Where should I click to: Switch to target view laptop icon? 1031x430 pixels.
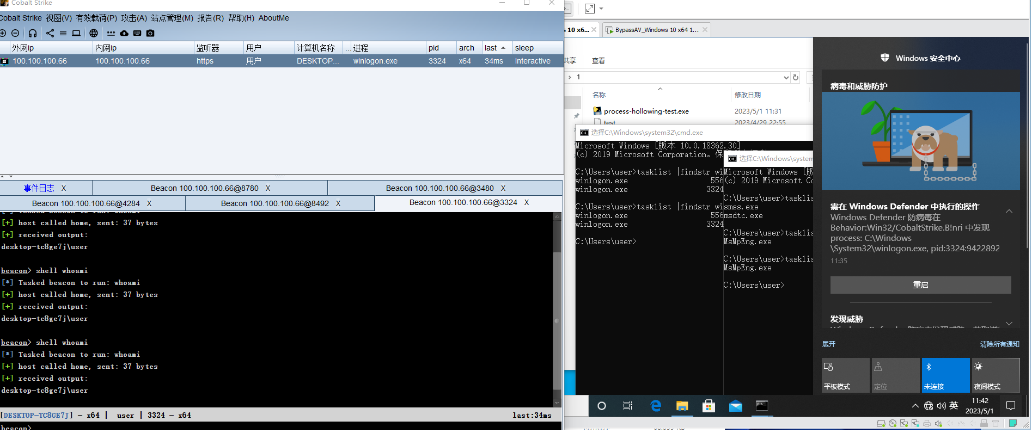tap(76, 33)
